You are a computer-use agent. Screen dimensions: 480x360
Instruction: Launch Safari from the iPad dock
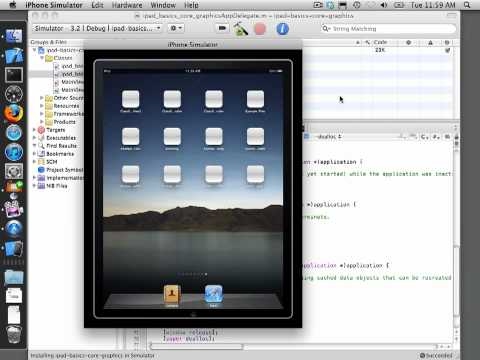pos(213,294)
